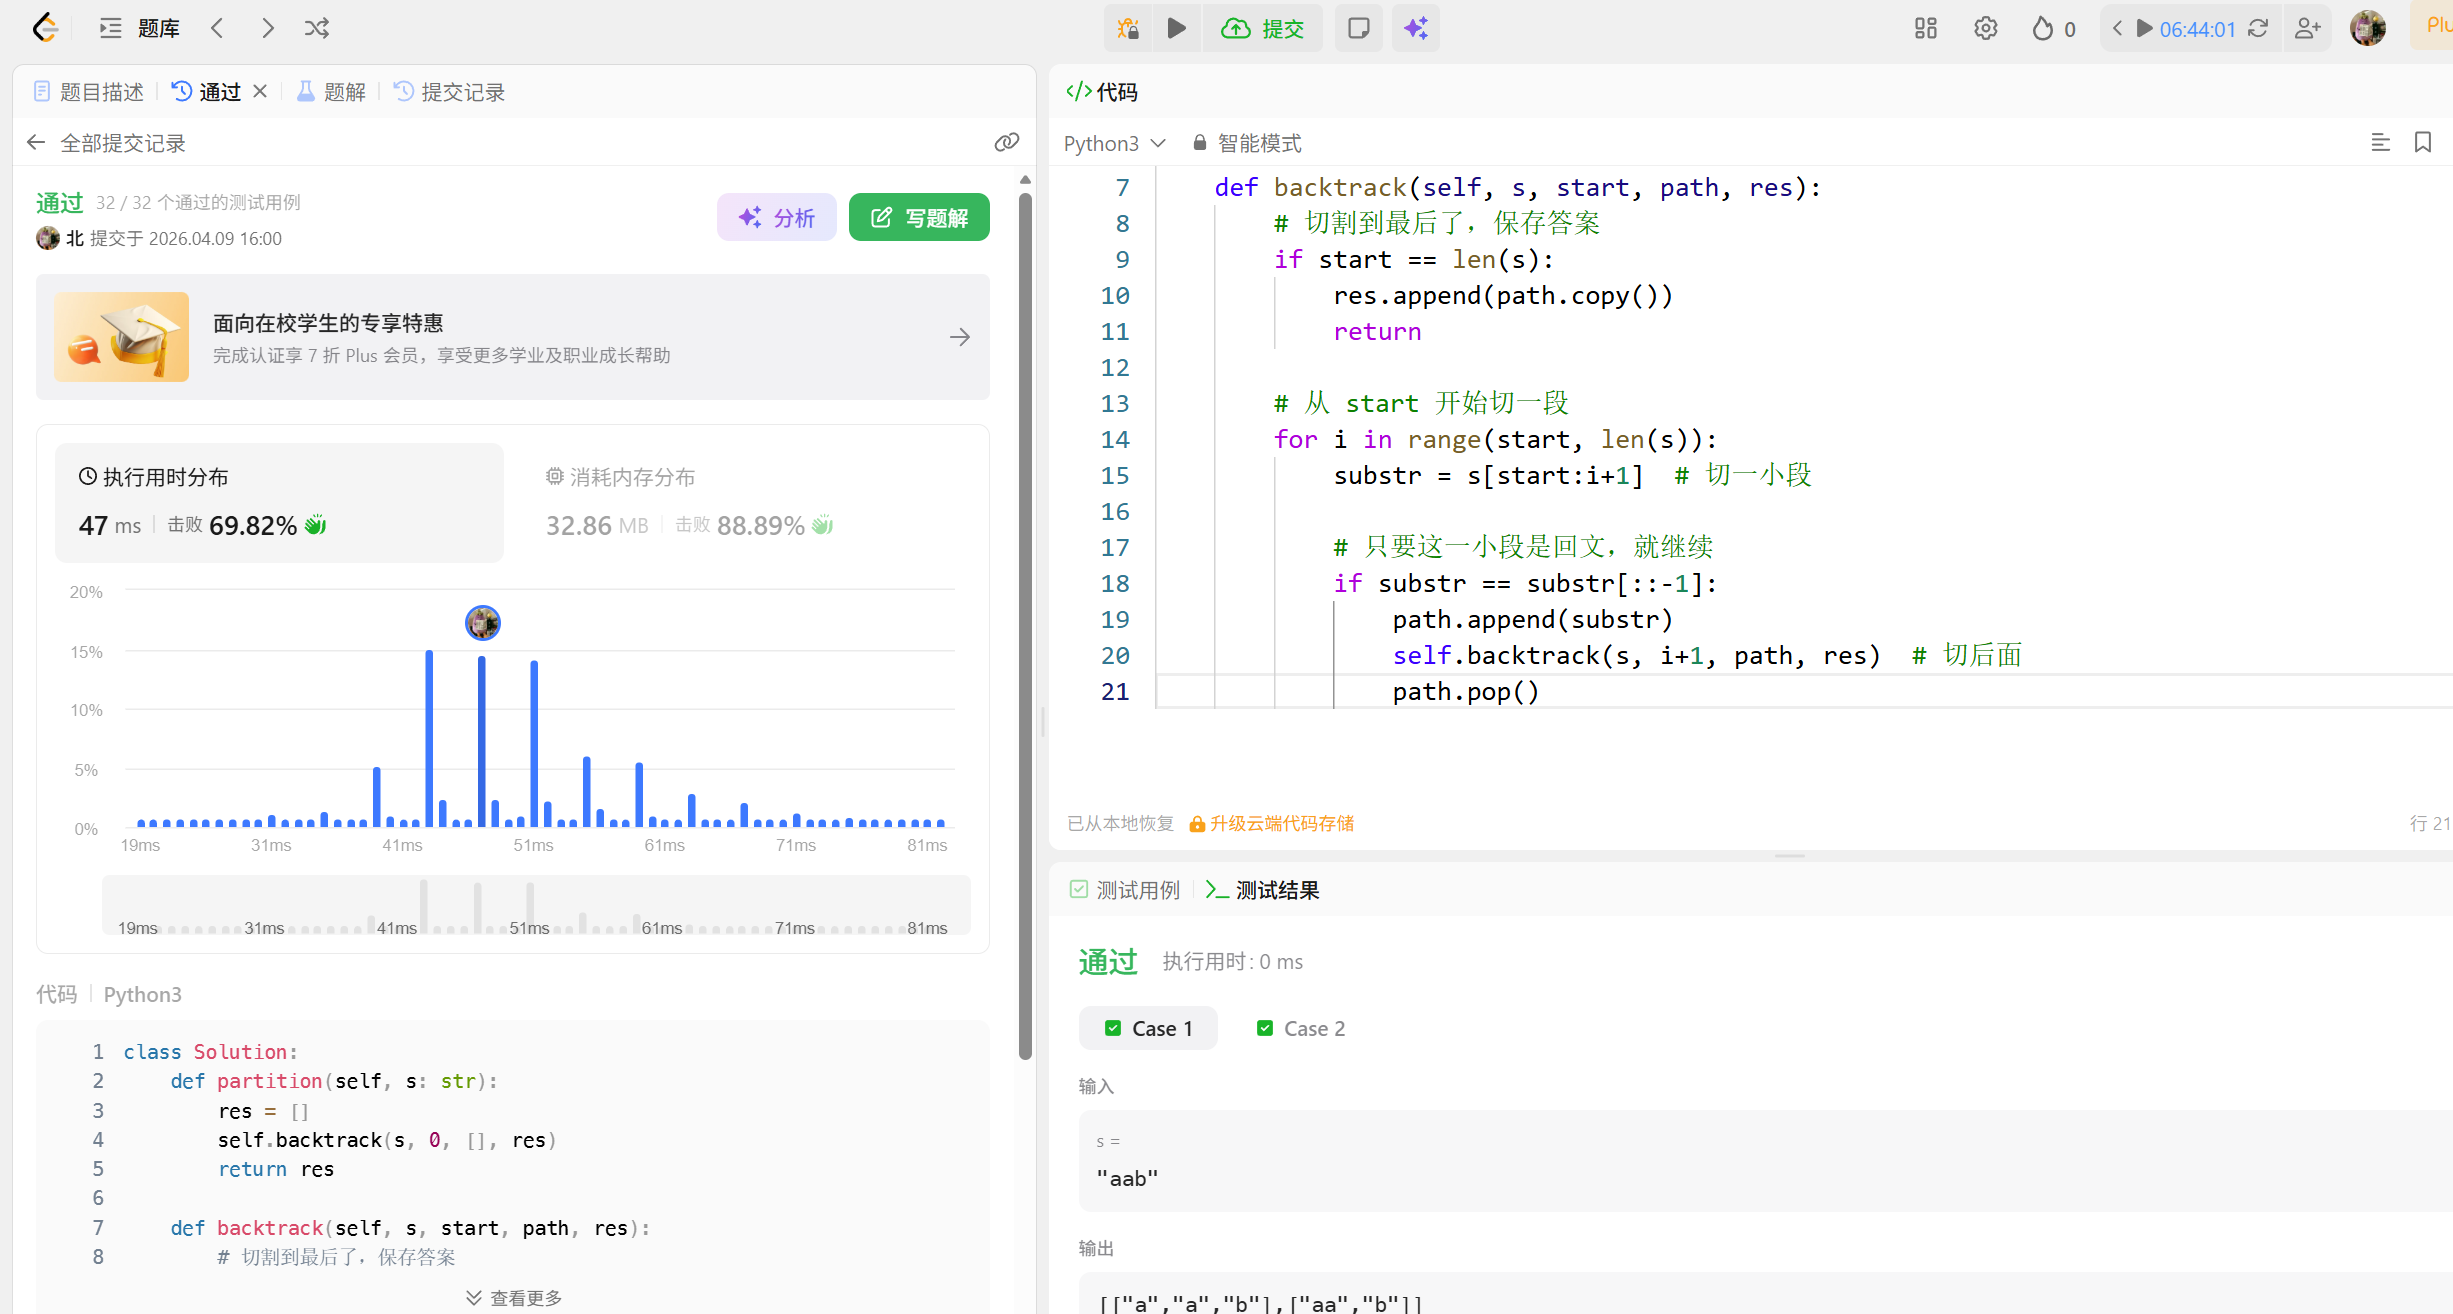
Task: Switch to the 测试用例 tab
Action: pyautogui.click(x=1125, y=890)
